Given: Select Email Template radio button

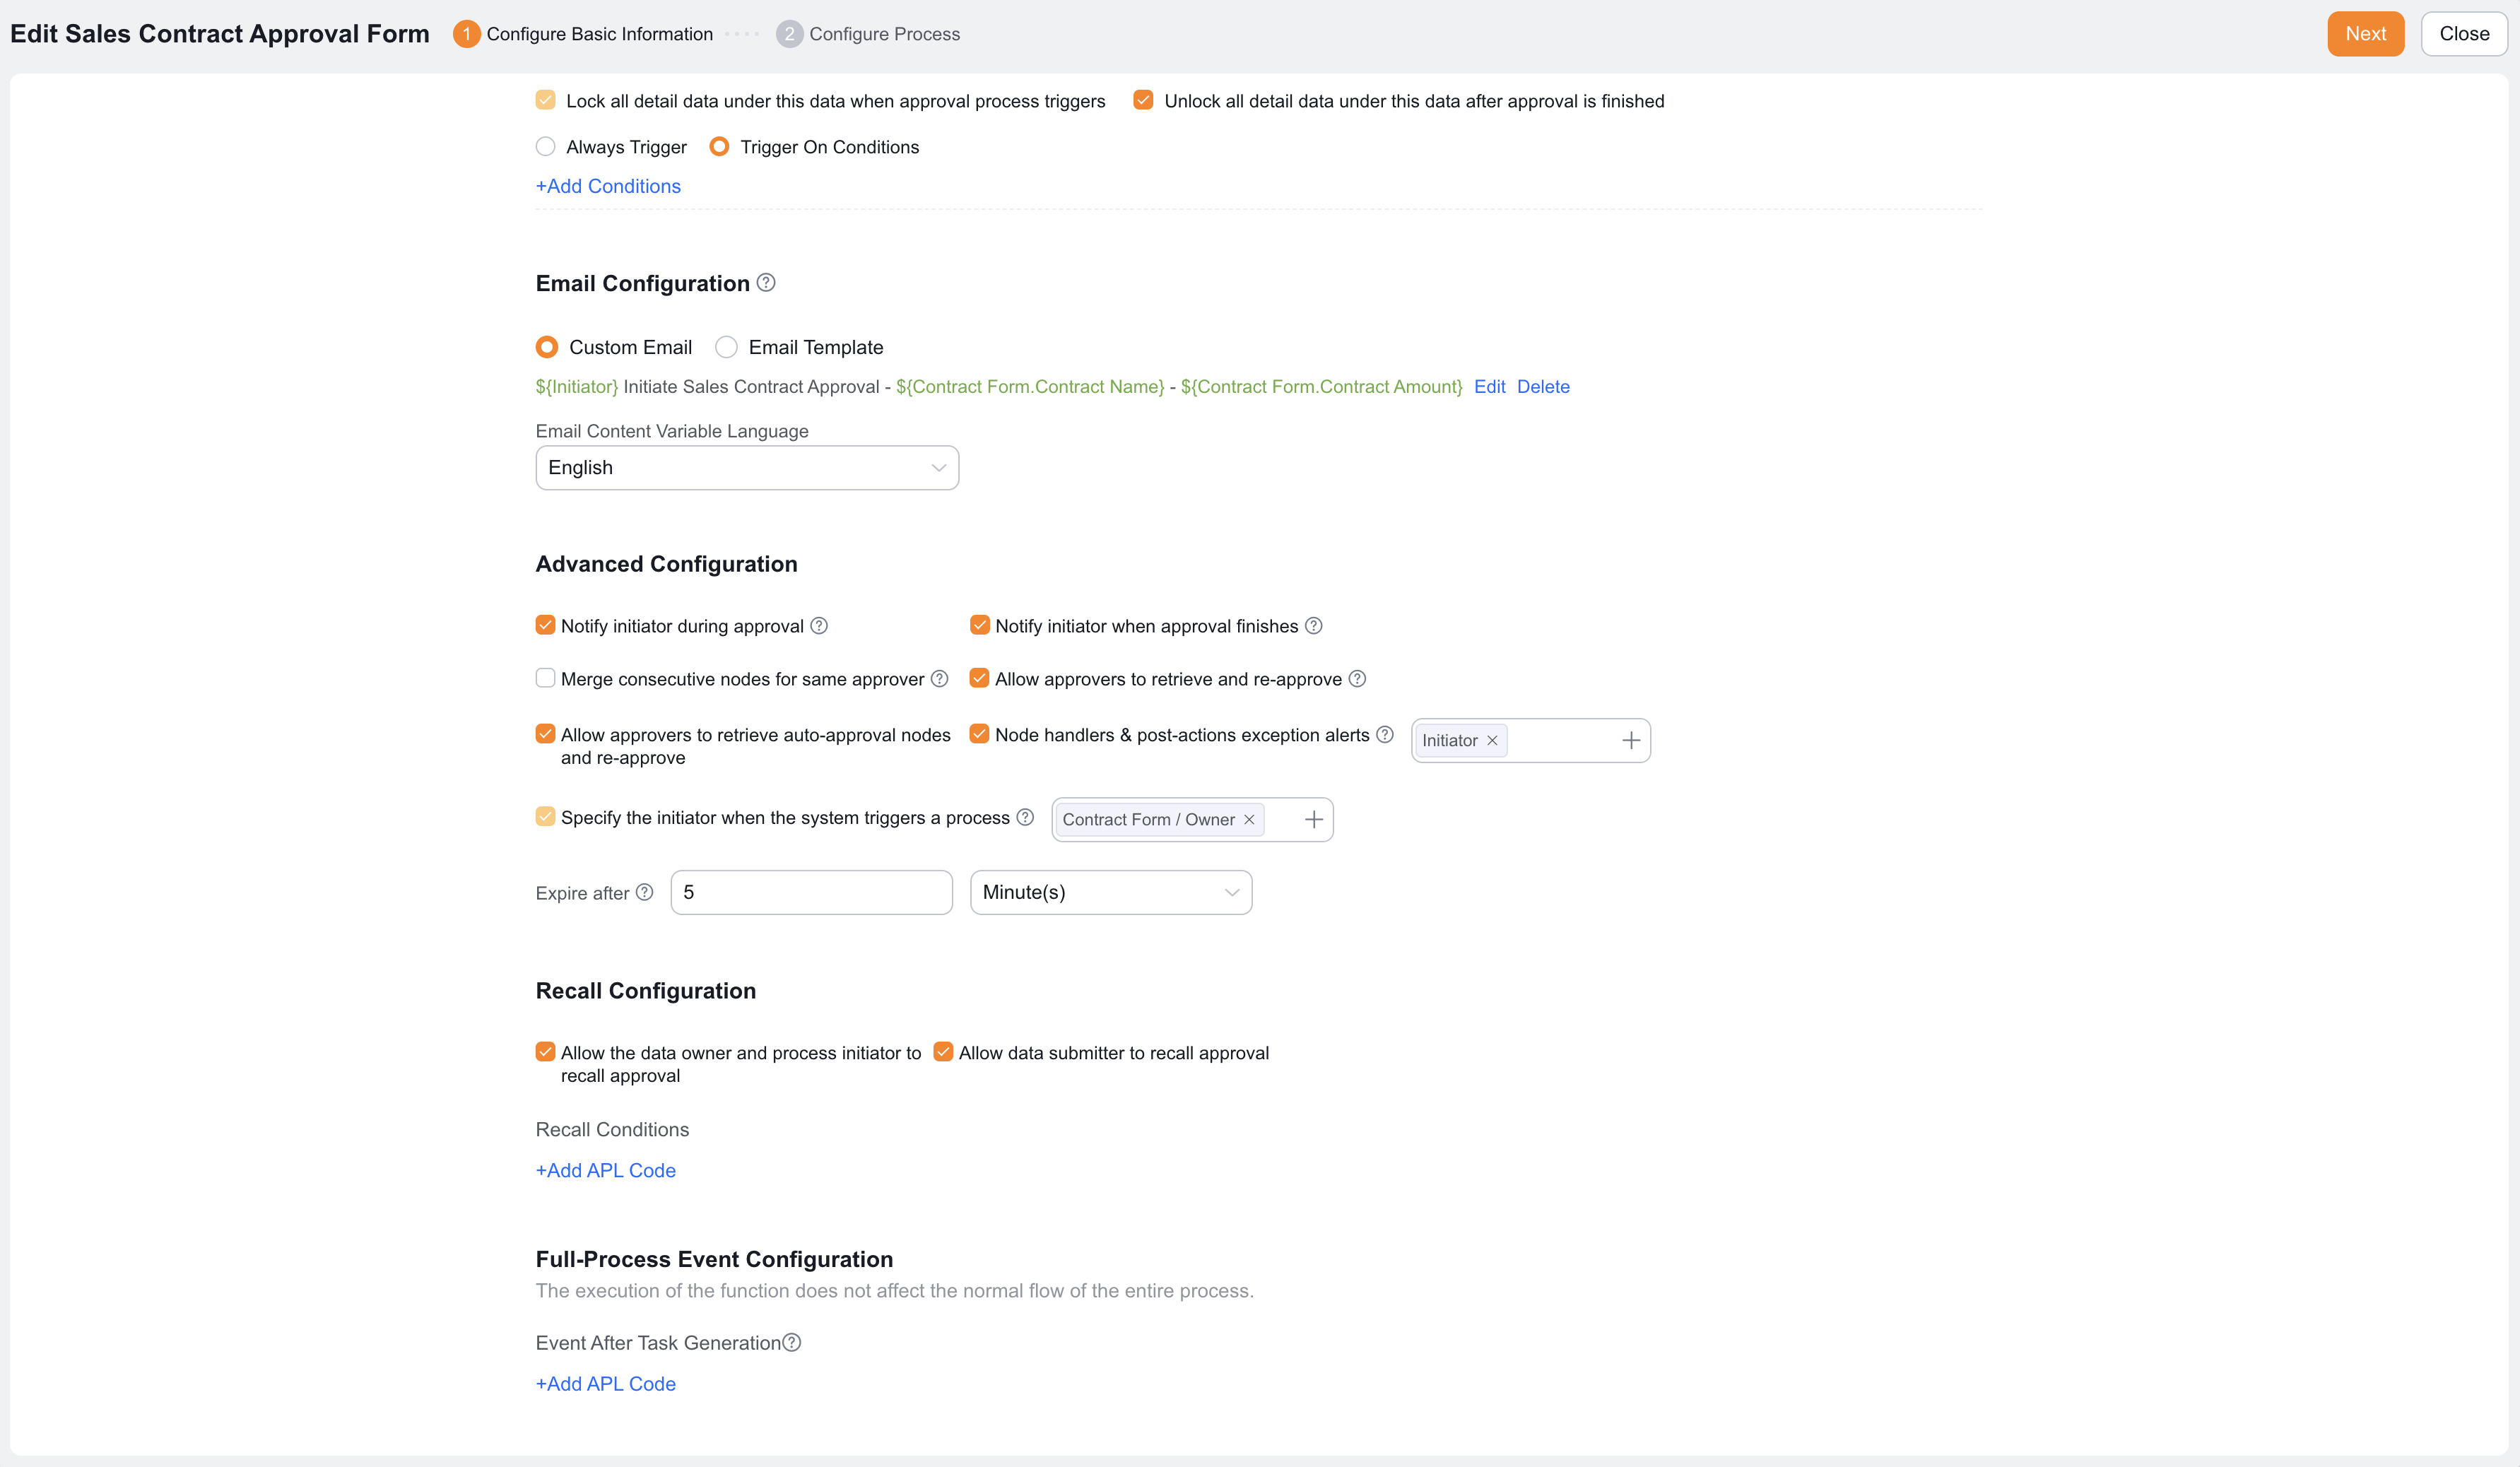Looking at the screenshot, I should click(726, 347).
